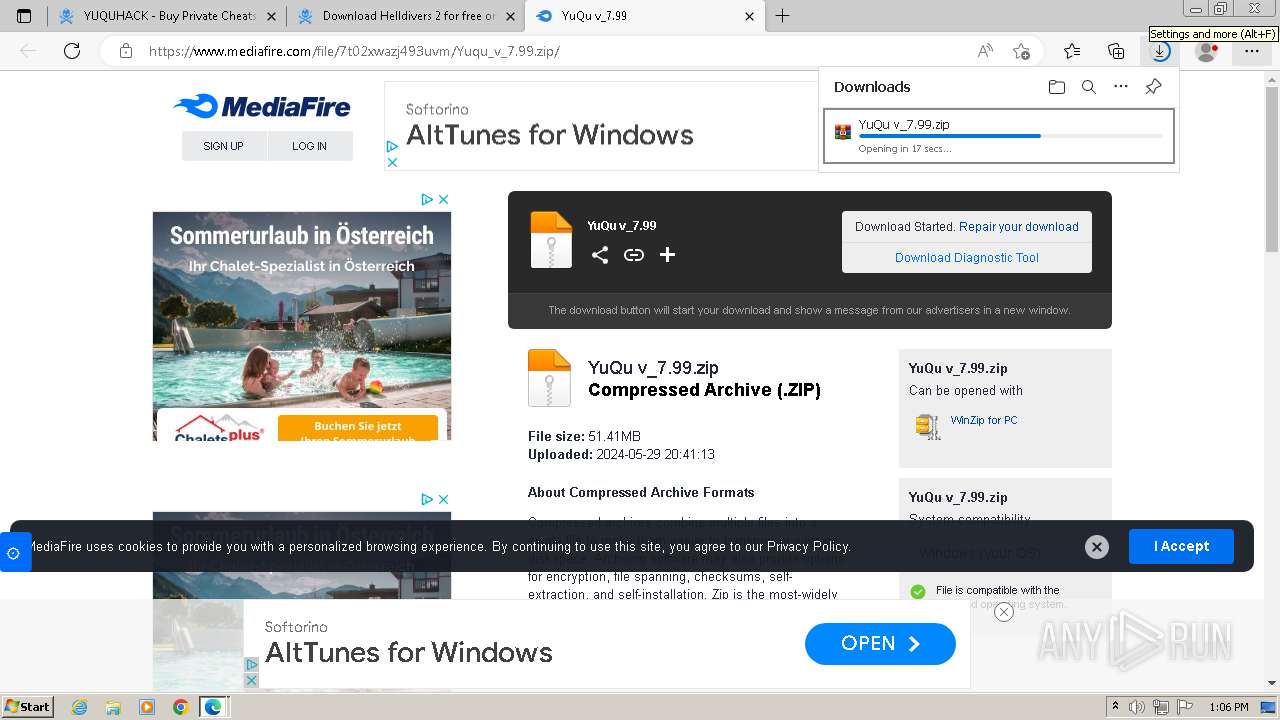The image size is (1280, 720).
Task: Dismiss the cookie banner with X
Action: click(1097, 547)
